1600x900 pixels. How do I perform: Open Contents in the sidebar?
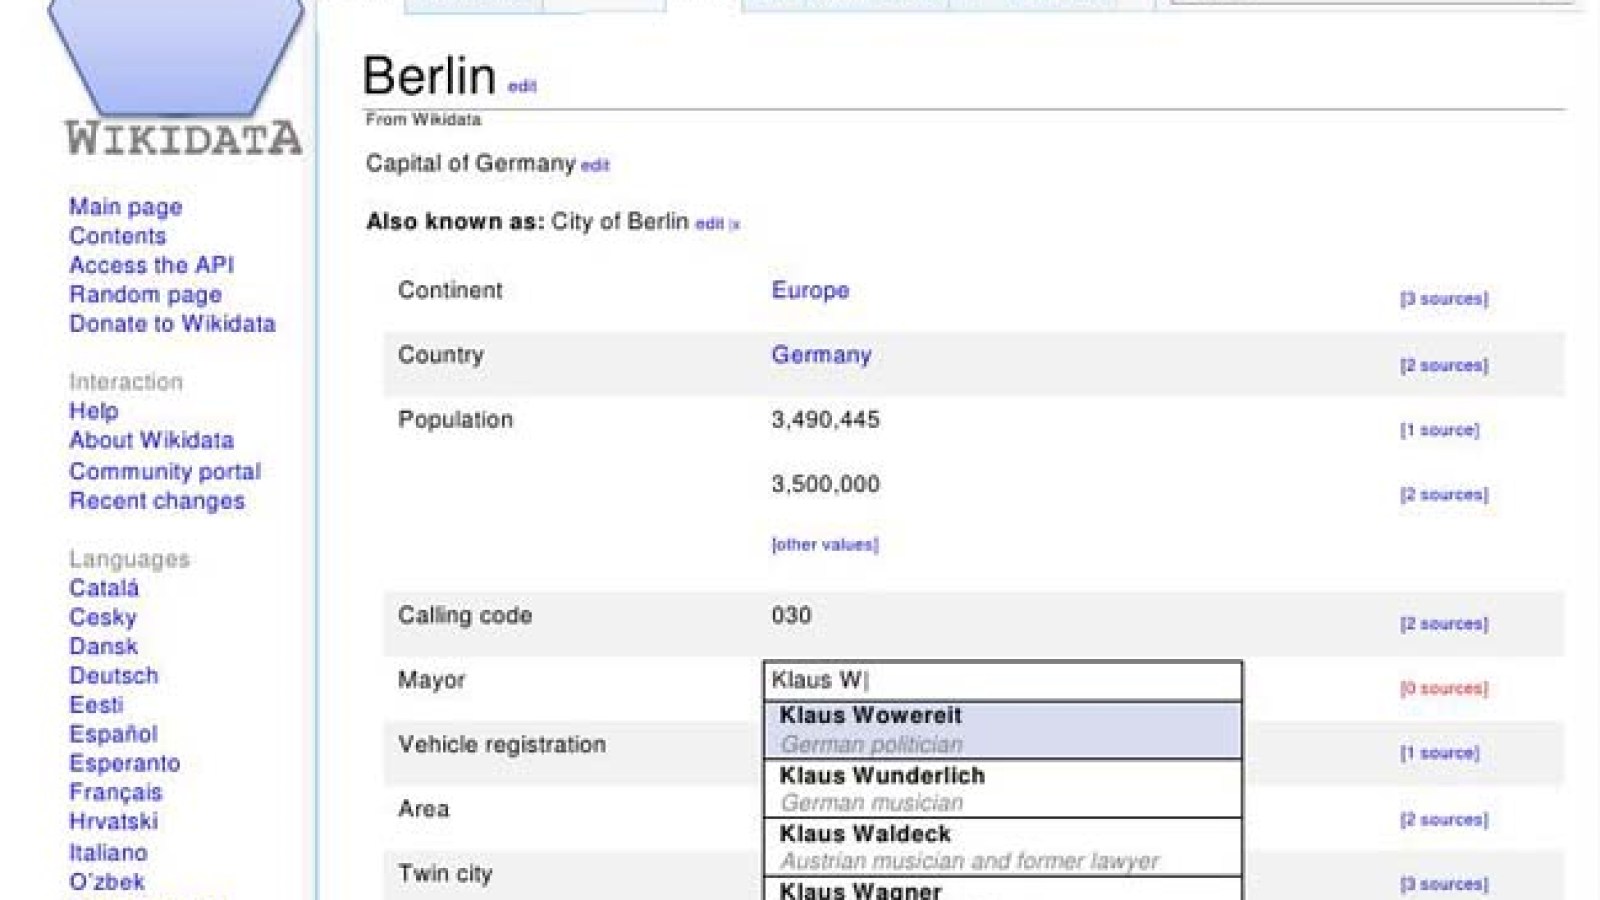[117, 236]
